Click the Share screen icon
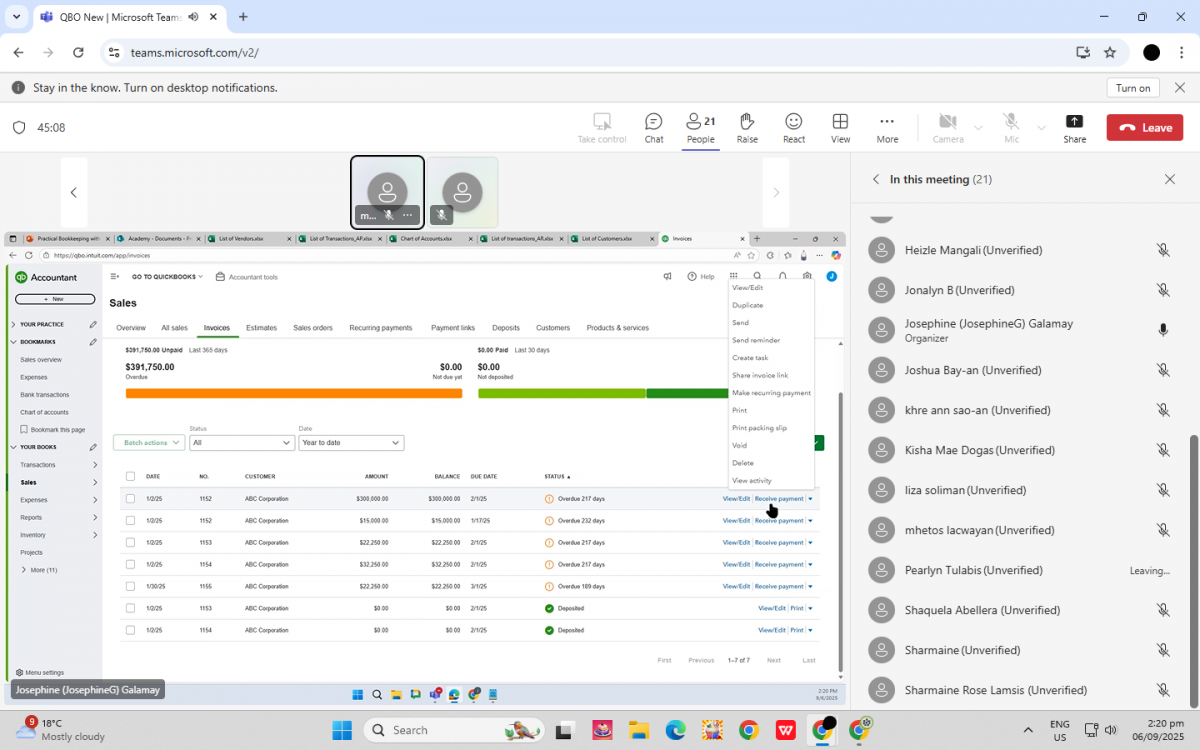Screen dimensions: 1200x750 point(1074,127)
